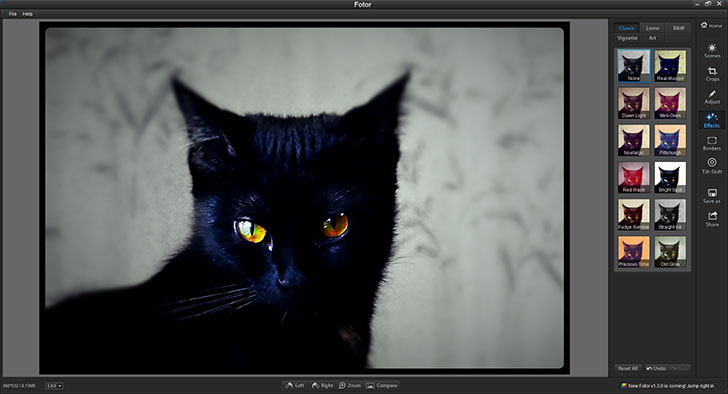
Task: Apply the Real-Illusion effect
Action: coord(670,66)
